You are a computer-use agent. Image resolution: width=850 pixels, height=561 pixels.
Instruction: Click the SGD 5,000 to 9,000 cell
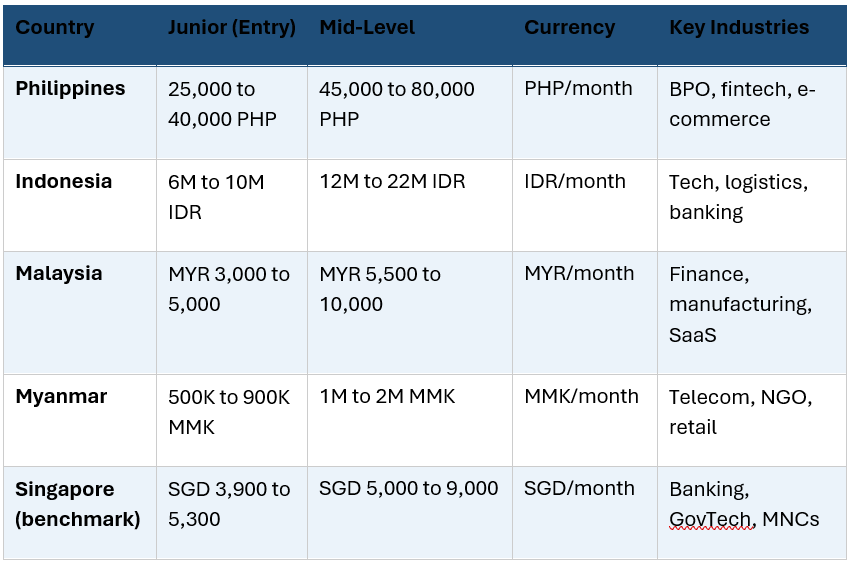[410, 512]
